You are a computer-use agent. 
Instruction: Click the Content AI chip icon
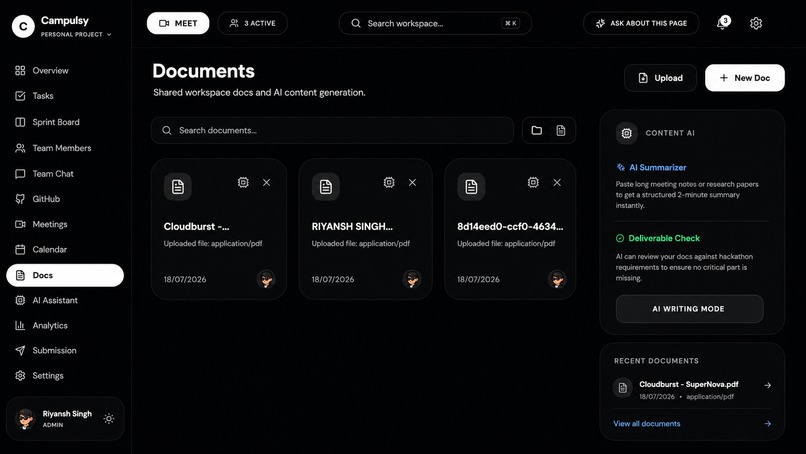click(627, 133)
